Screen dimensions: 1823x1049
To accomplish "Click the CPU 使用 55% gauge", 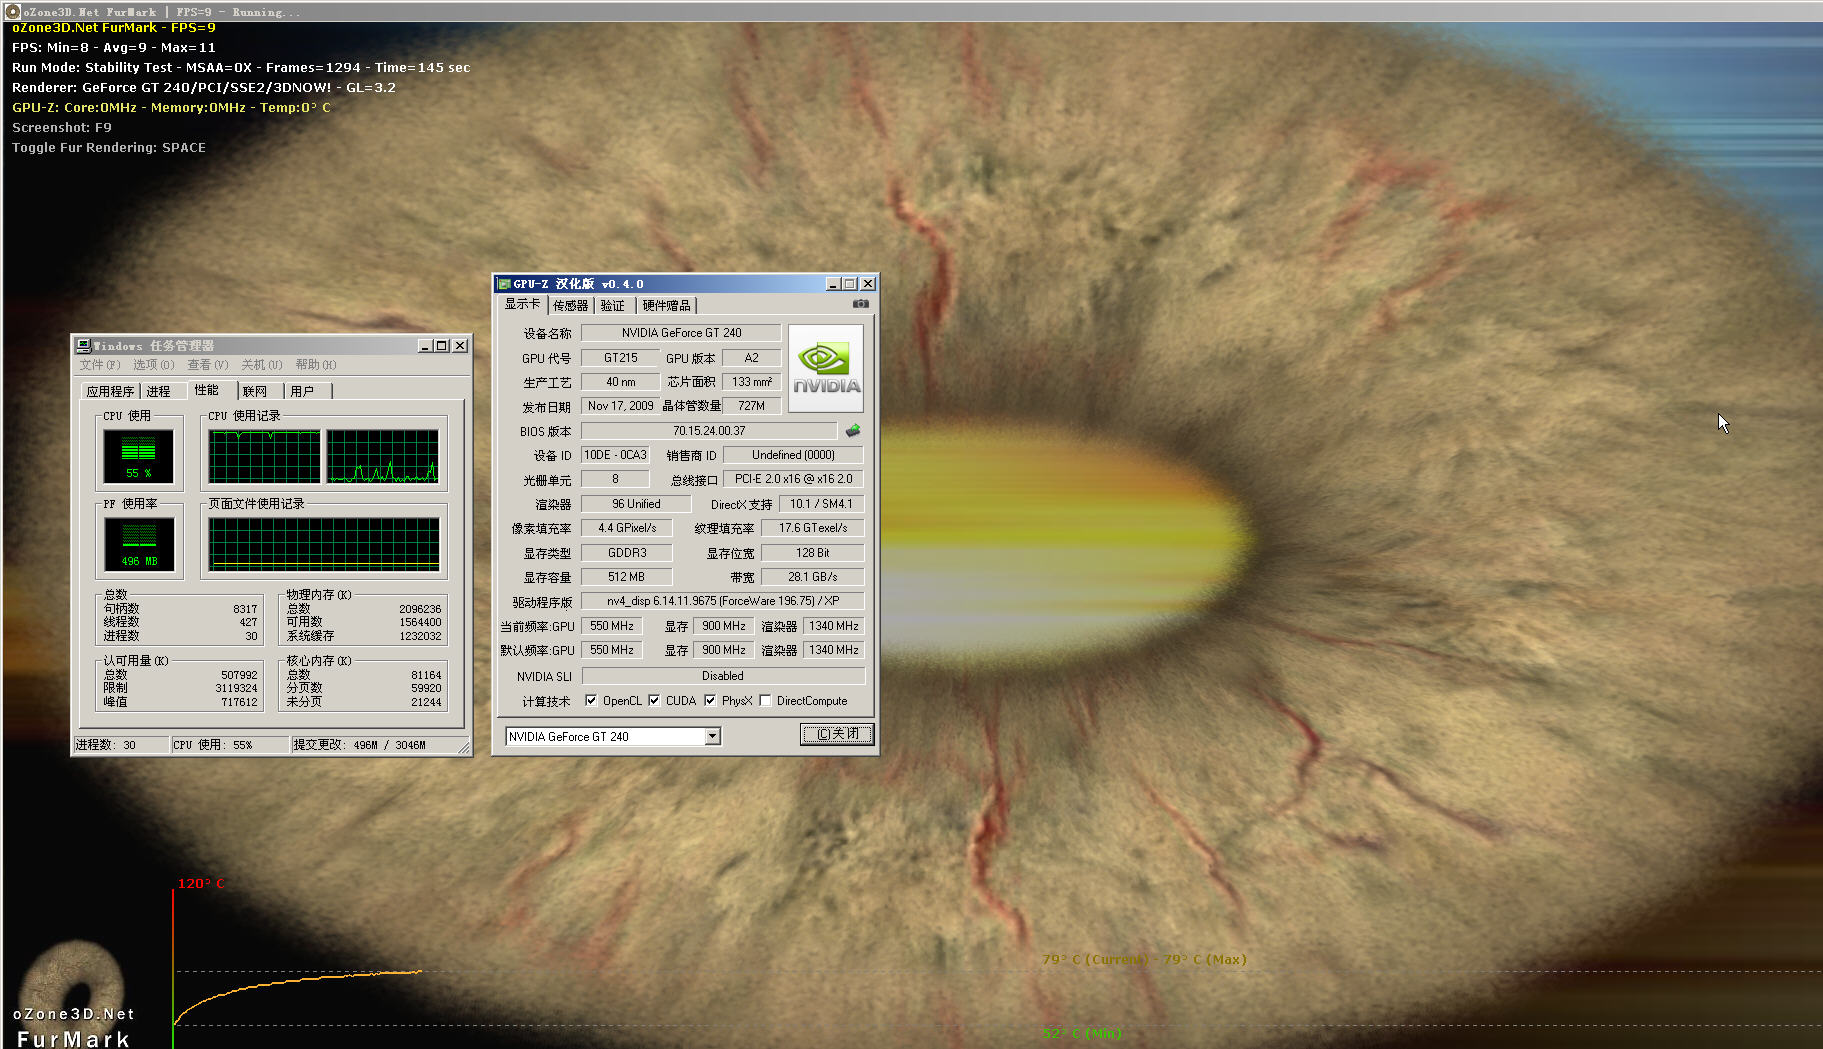I will coord(139,456).
